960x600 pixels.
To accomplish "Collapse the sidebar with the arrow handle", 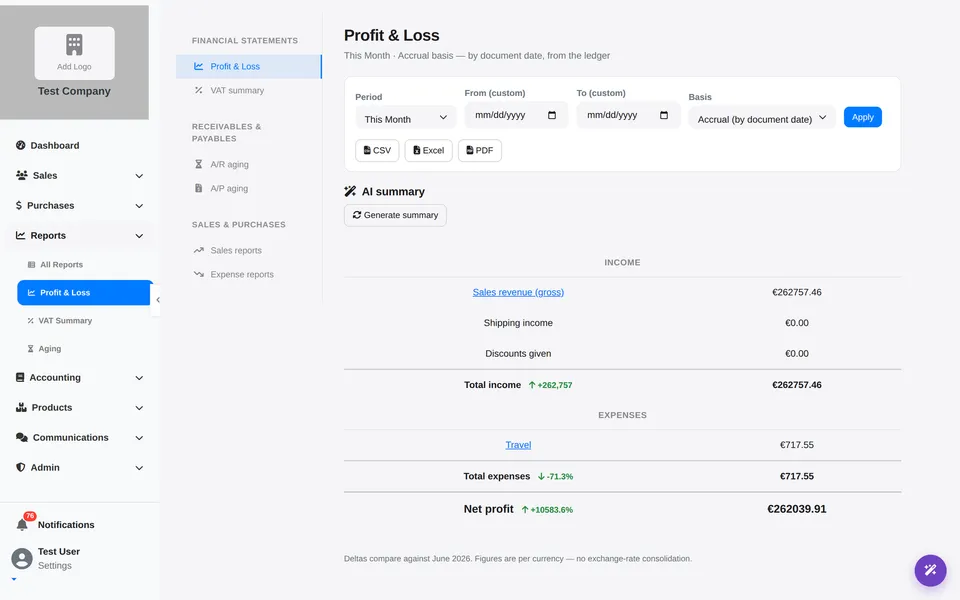I will [x=157, y=300].
